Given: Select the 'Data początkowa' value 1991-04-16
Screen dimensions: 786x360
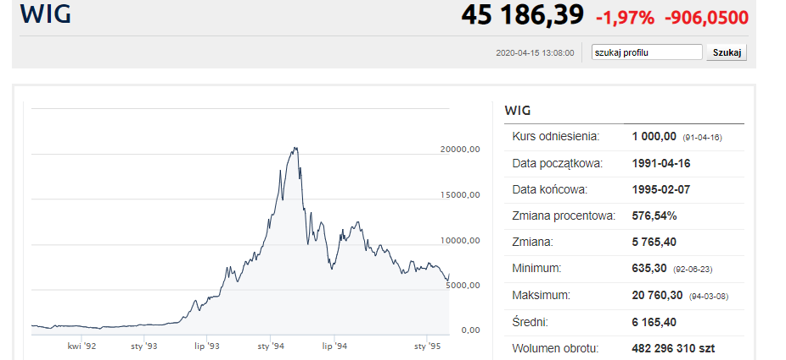Looking at the screenshot, I should point(661,163).
